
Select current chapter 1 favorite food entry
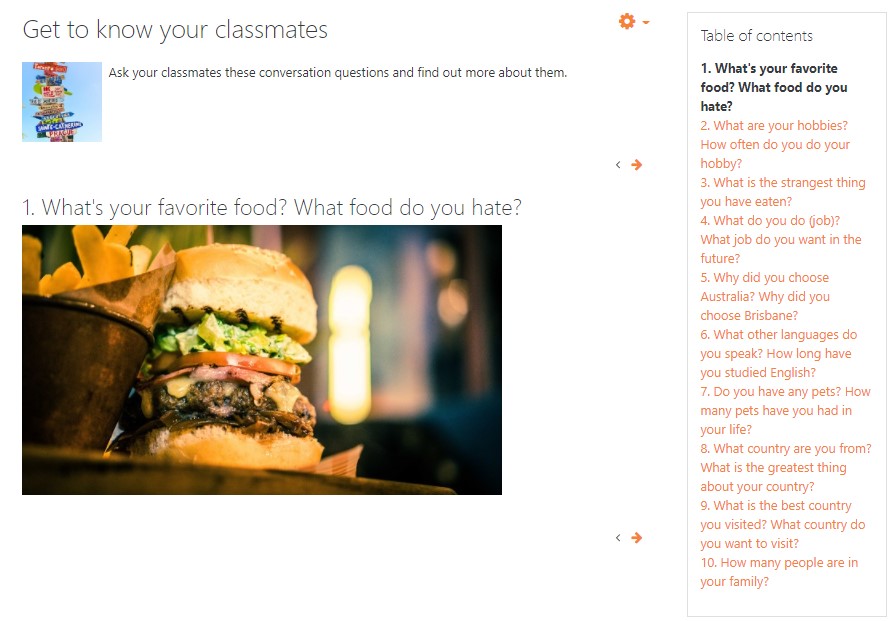coord(773,87)
